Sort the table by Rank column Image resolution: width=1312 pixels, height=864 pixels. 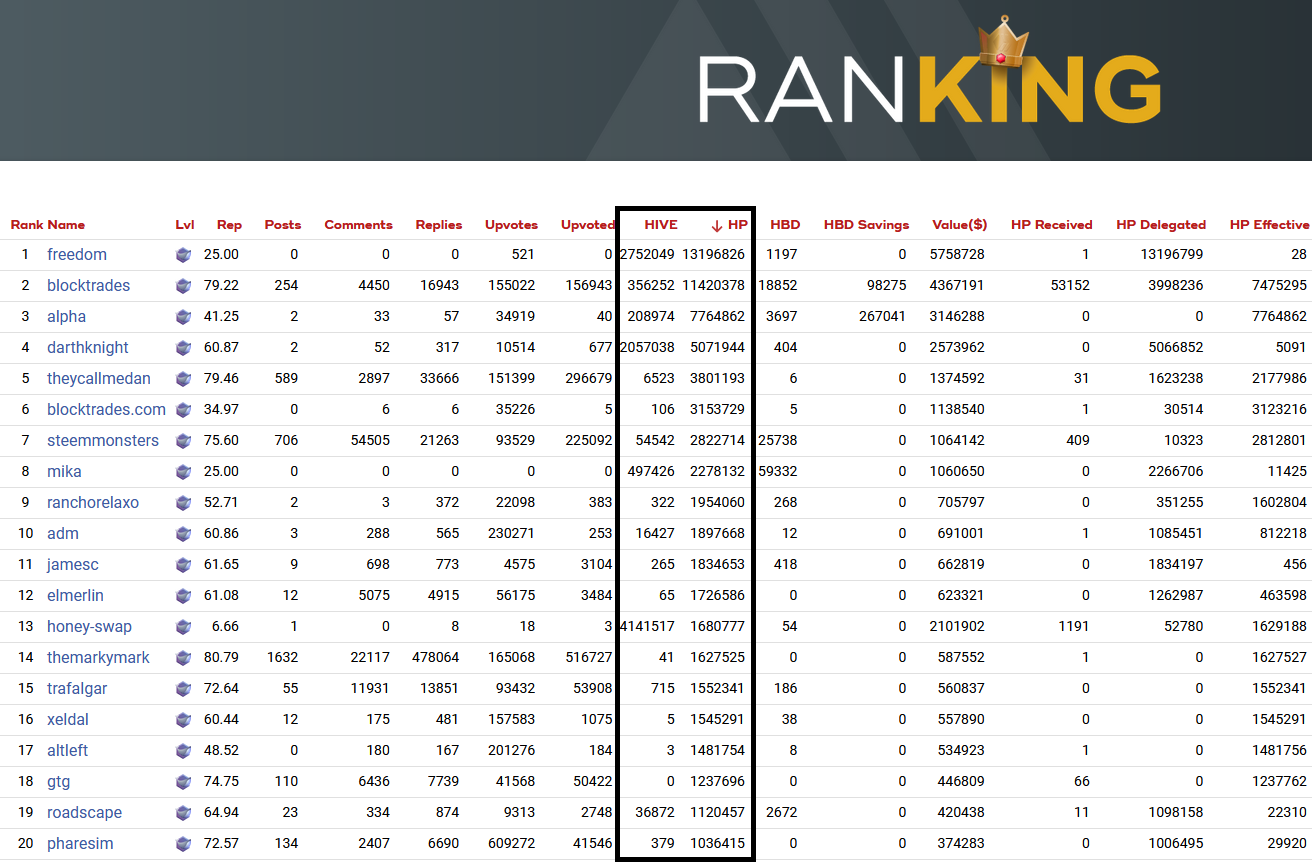pos(27,225)
